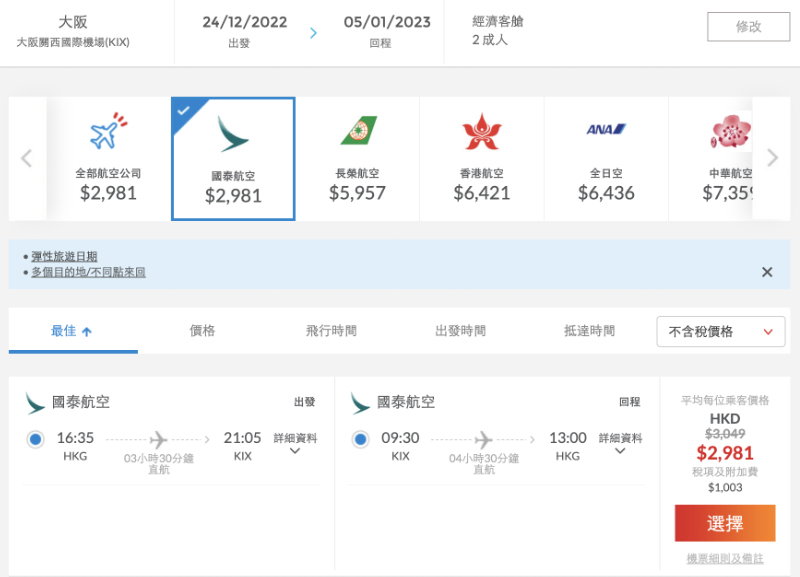Click the orange 選擇 button
The height and width of the screenshot is (577, 800).
tap(725, 523)
